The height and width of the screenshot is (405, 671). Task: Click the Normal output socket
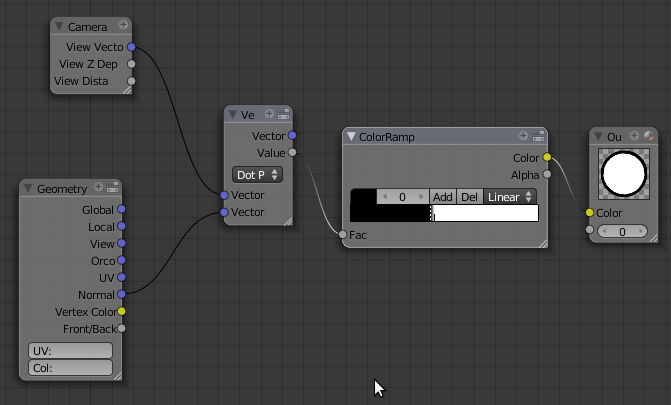click(122, 295)
